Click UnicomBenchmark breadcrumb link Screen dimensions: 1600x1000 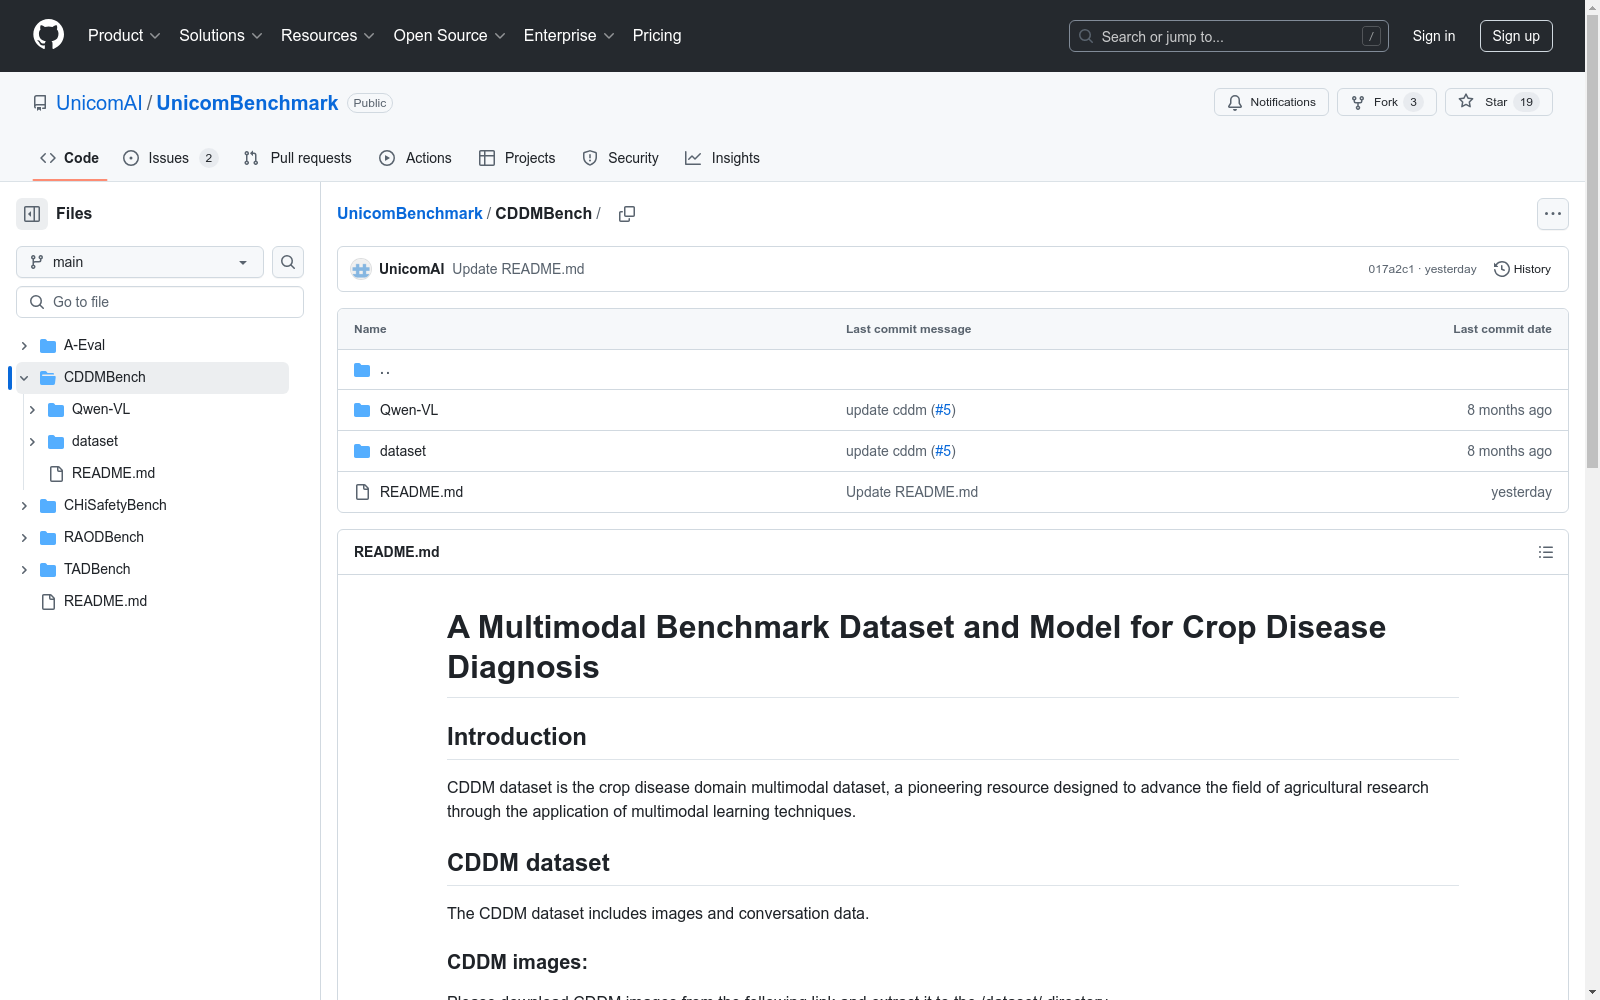[410, 214]
